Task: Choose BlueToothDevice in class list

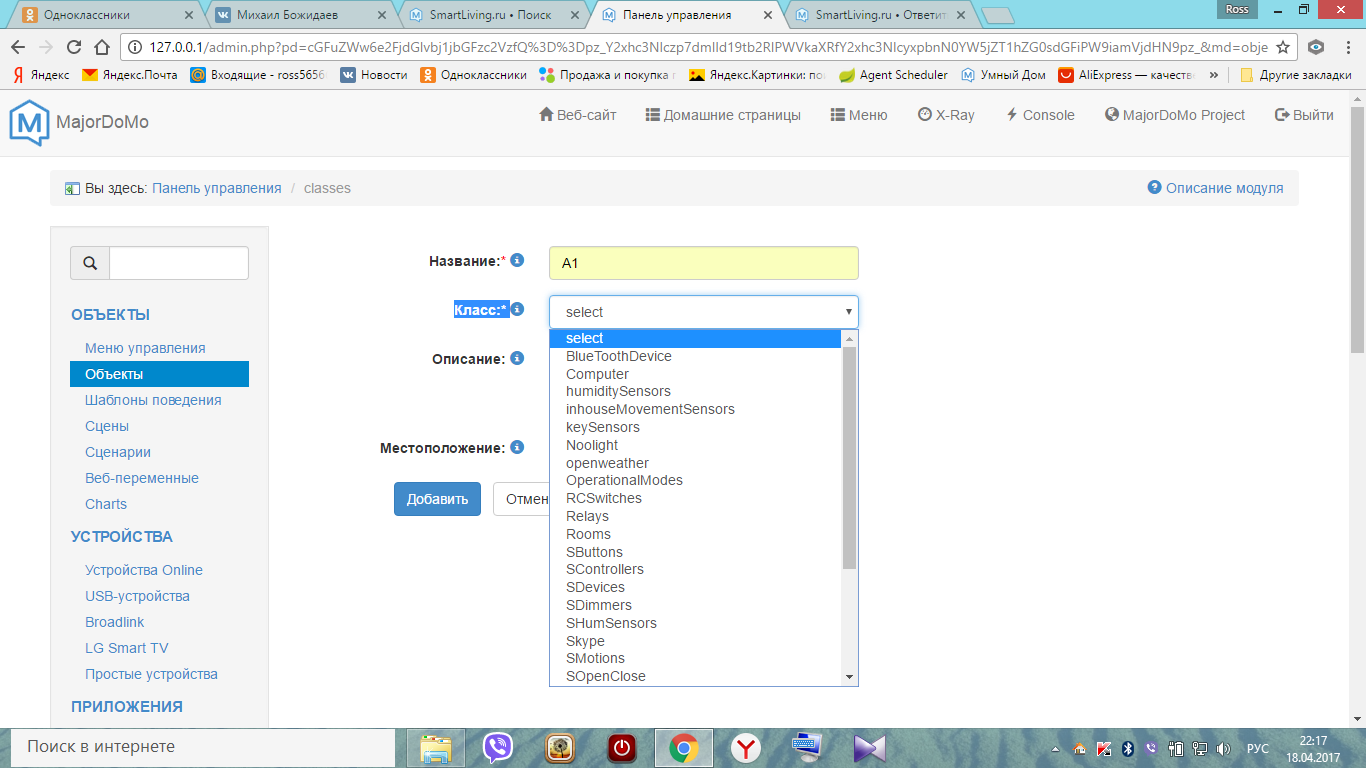Action: [x=696, y=356]
